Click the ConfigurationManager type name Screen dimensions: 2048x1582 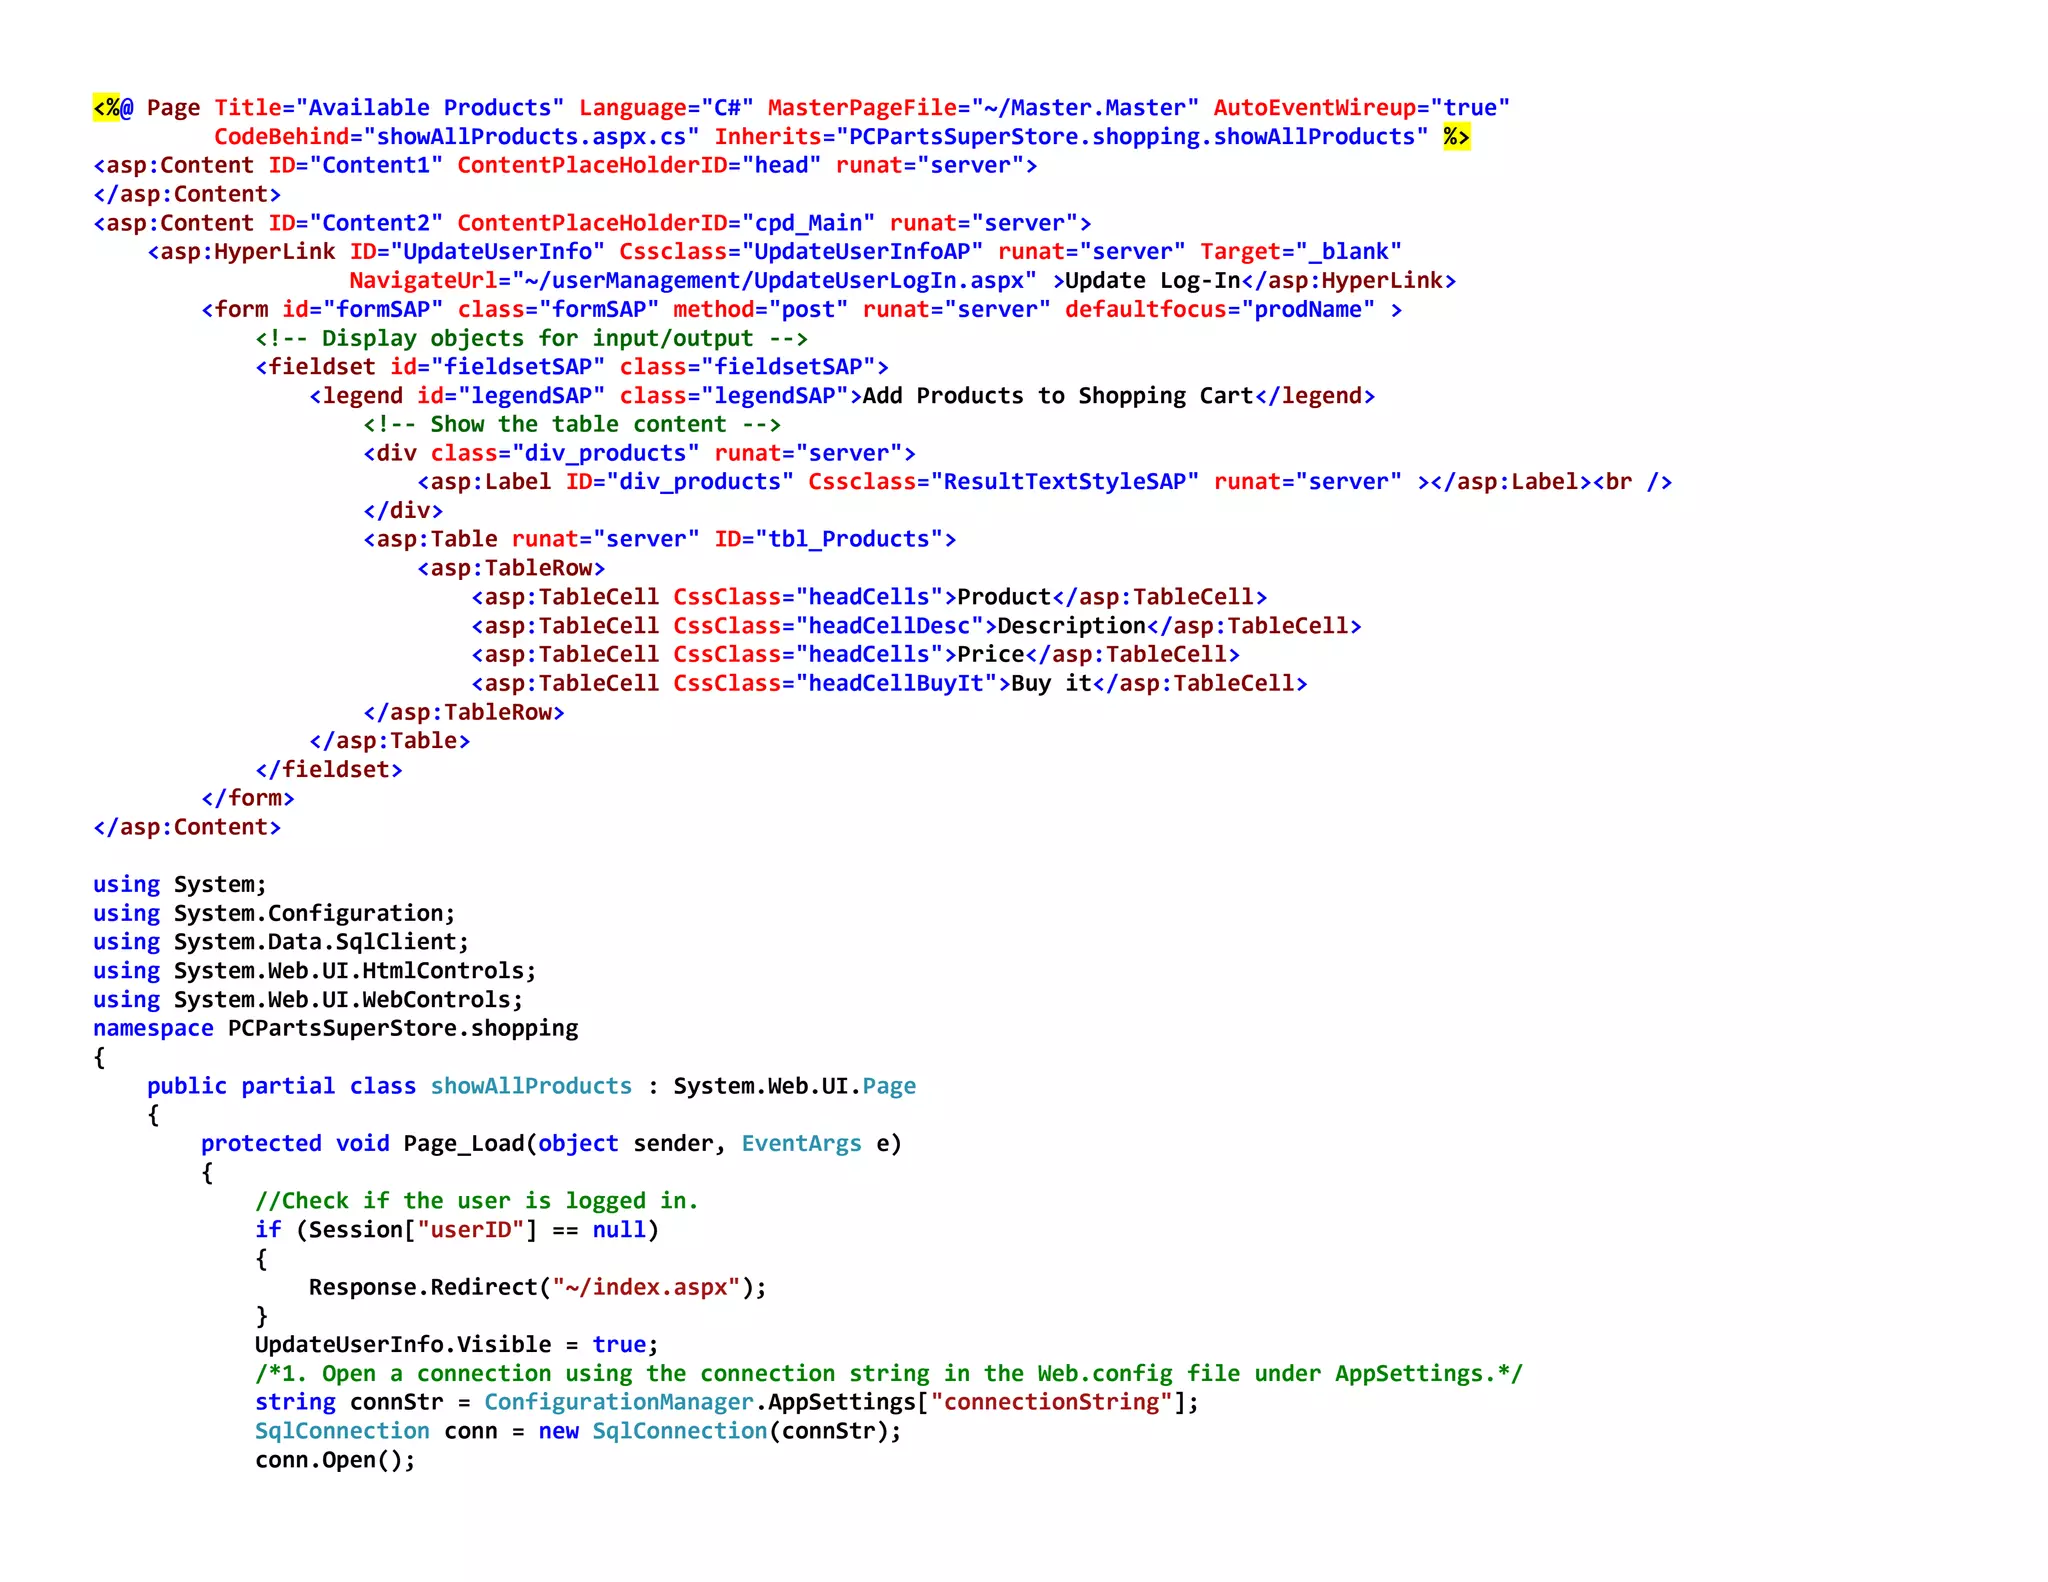618,1403
